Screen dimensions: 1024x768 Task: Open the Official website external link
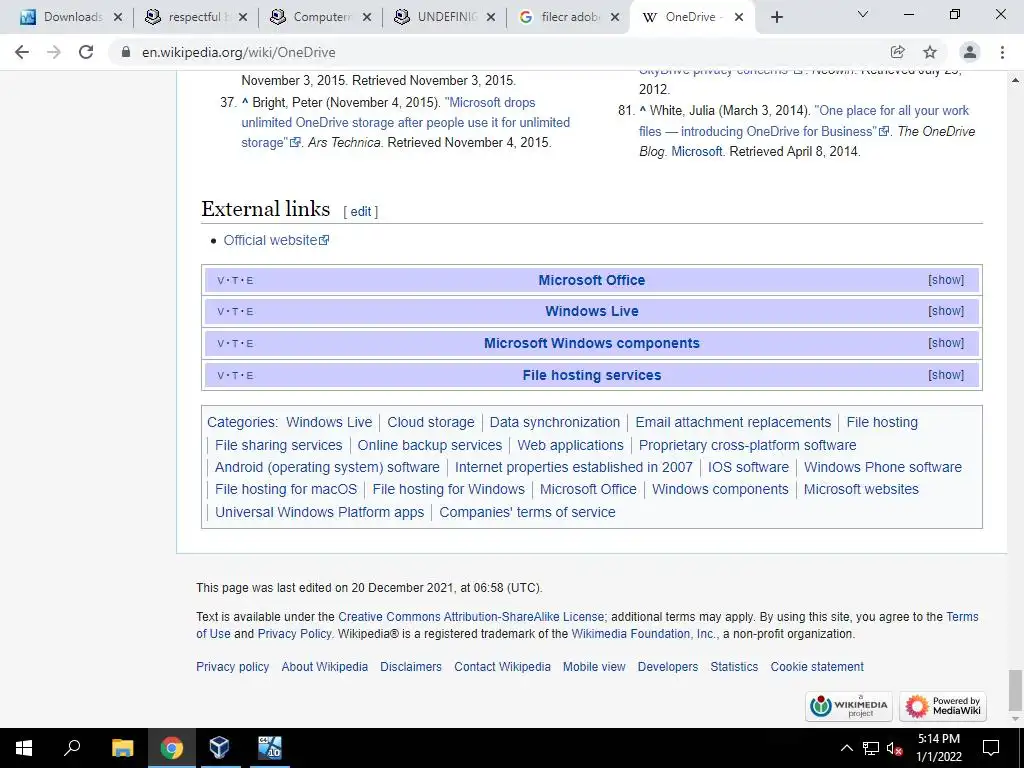pos(276,240)
